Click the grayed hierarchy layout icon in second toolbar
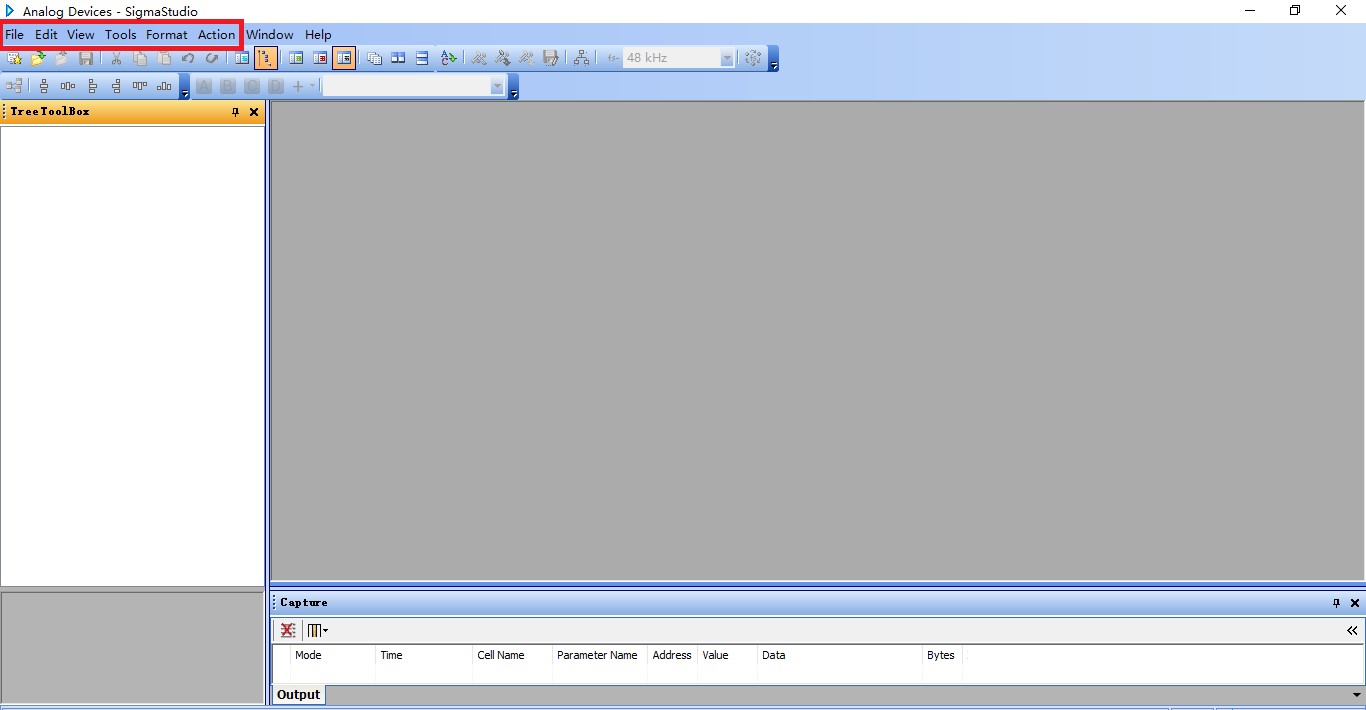This screenshot has height=710, width=1366. coord(15,86)
